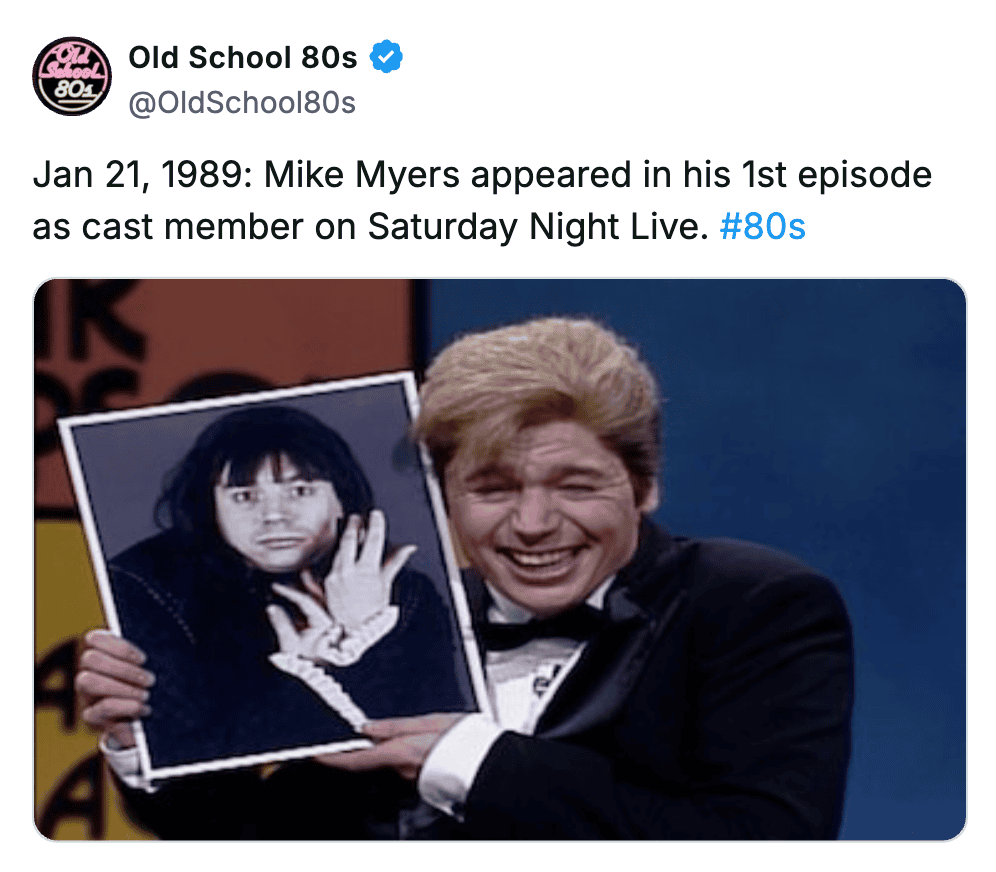Open the Old School 80s display name

pyautogui.click(x=243, y=57)
